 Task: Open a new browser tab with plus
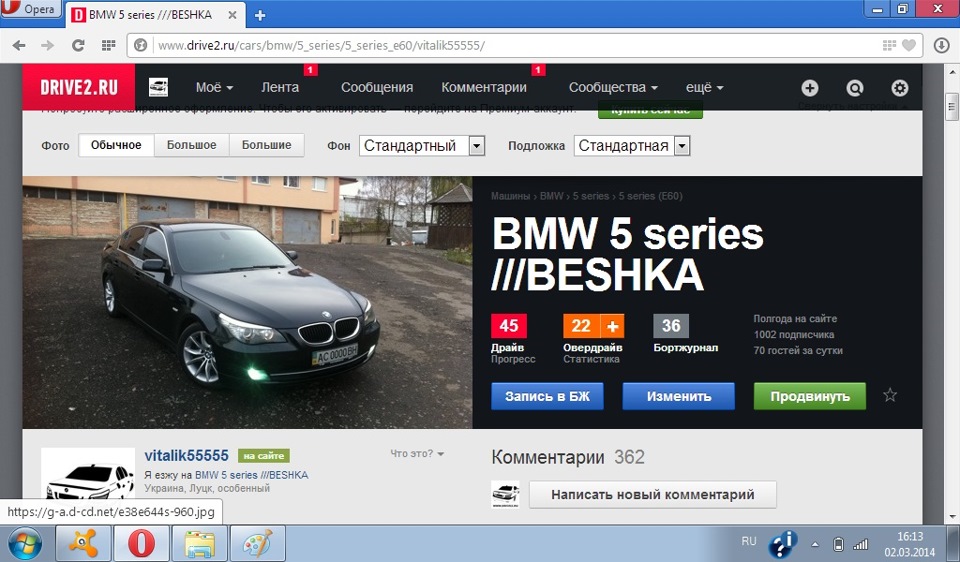[260, 15]
